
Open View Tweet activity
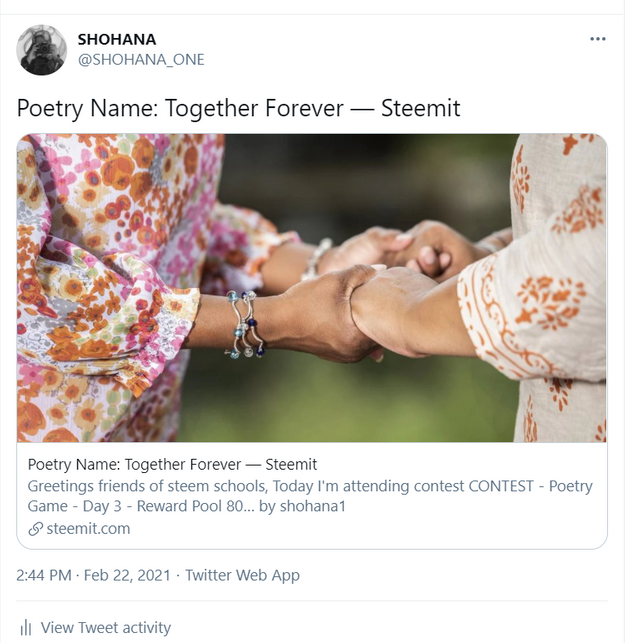(x=106, y=627)
